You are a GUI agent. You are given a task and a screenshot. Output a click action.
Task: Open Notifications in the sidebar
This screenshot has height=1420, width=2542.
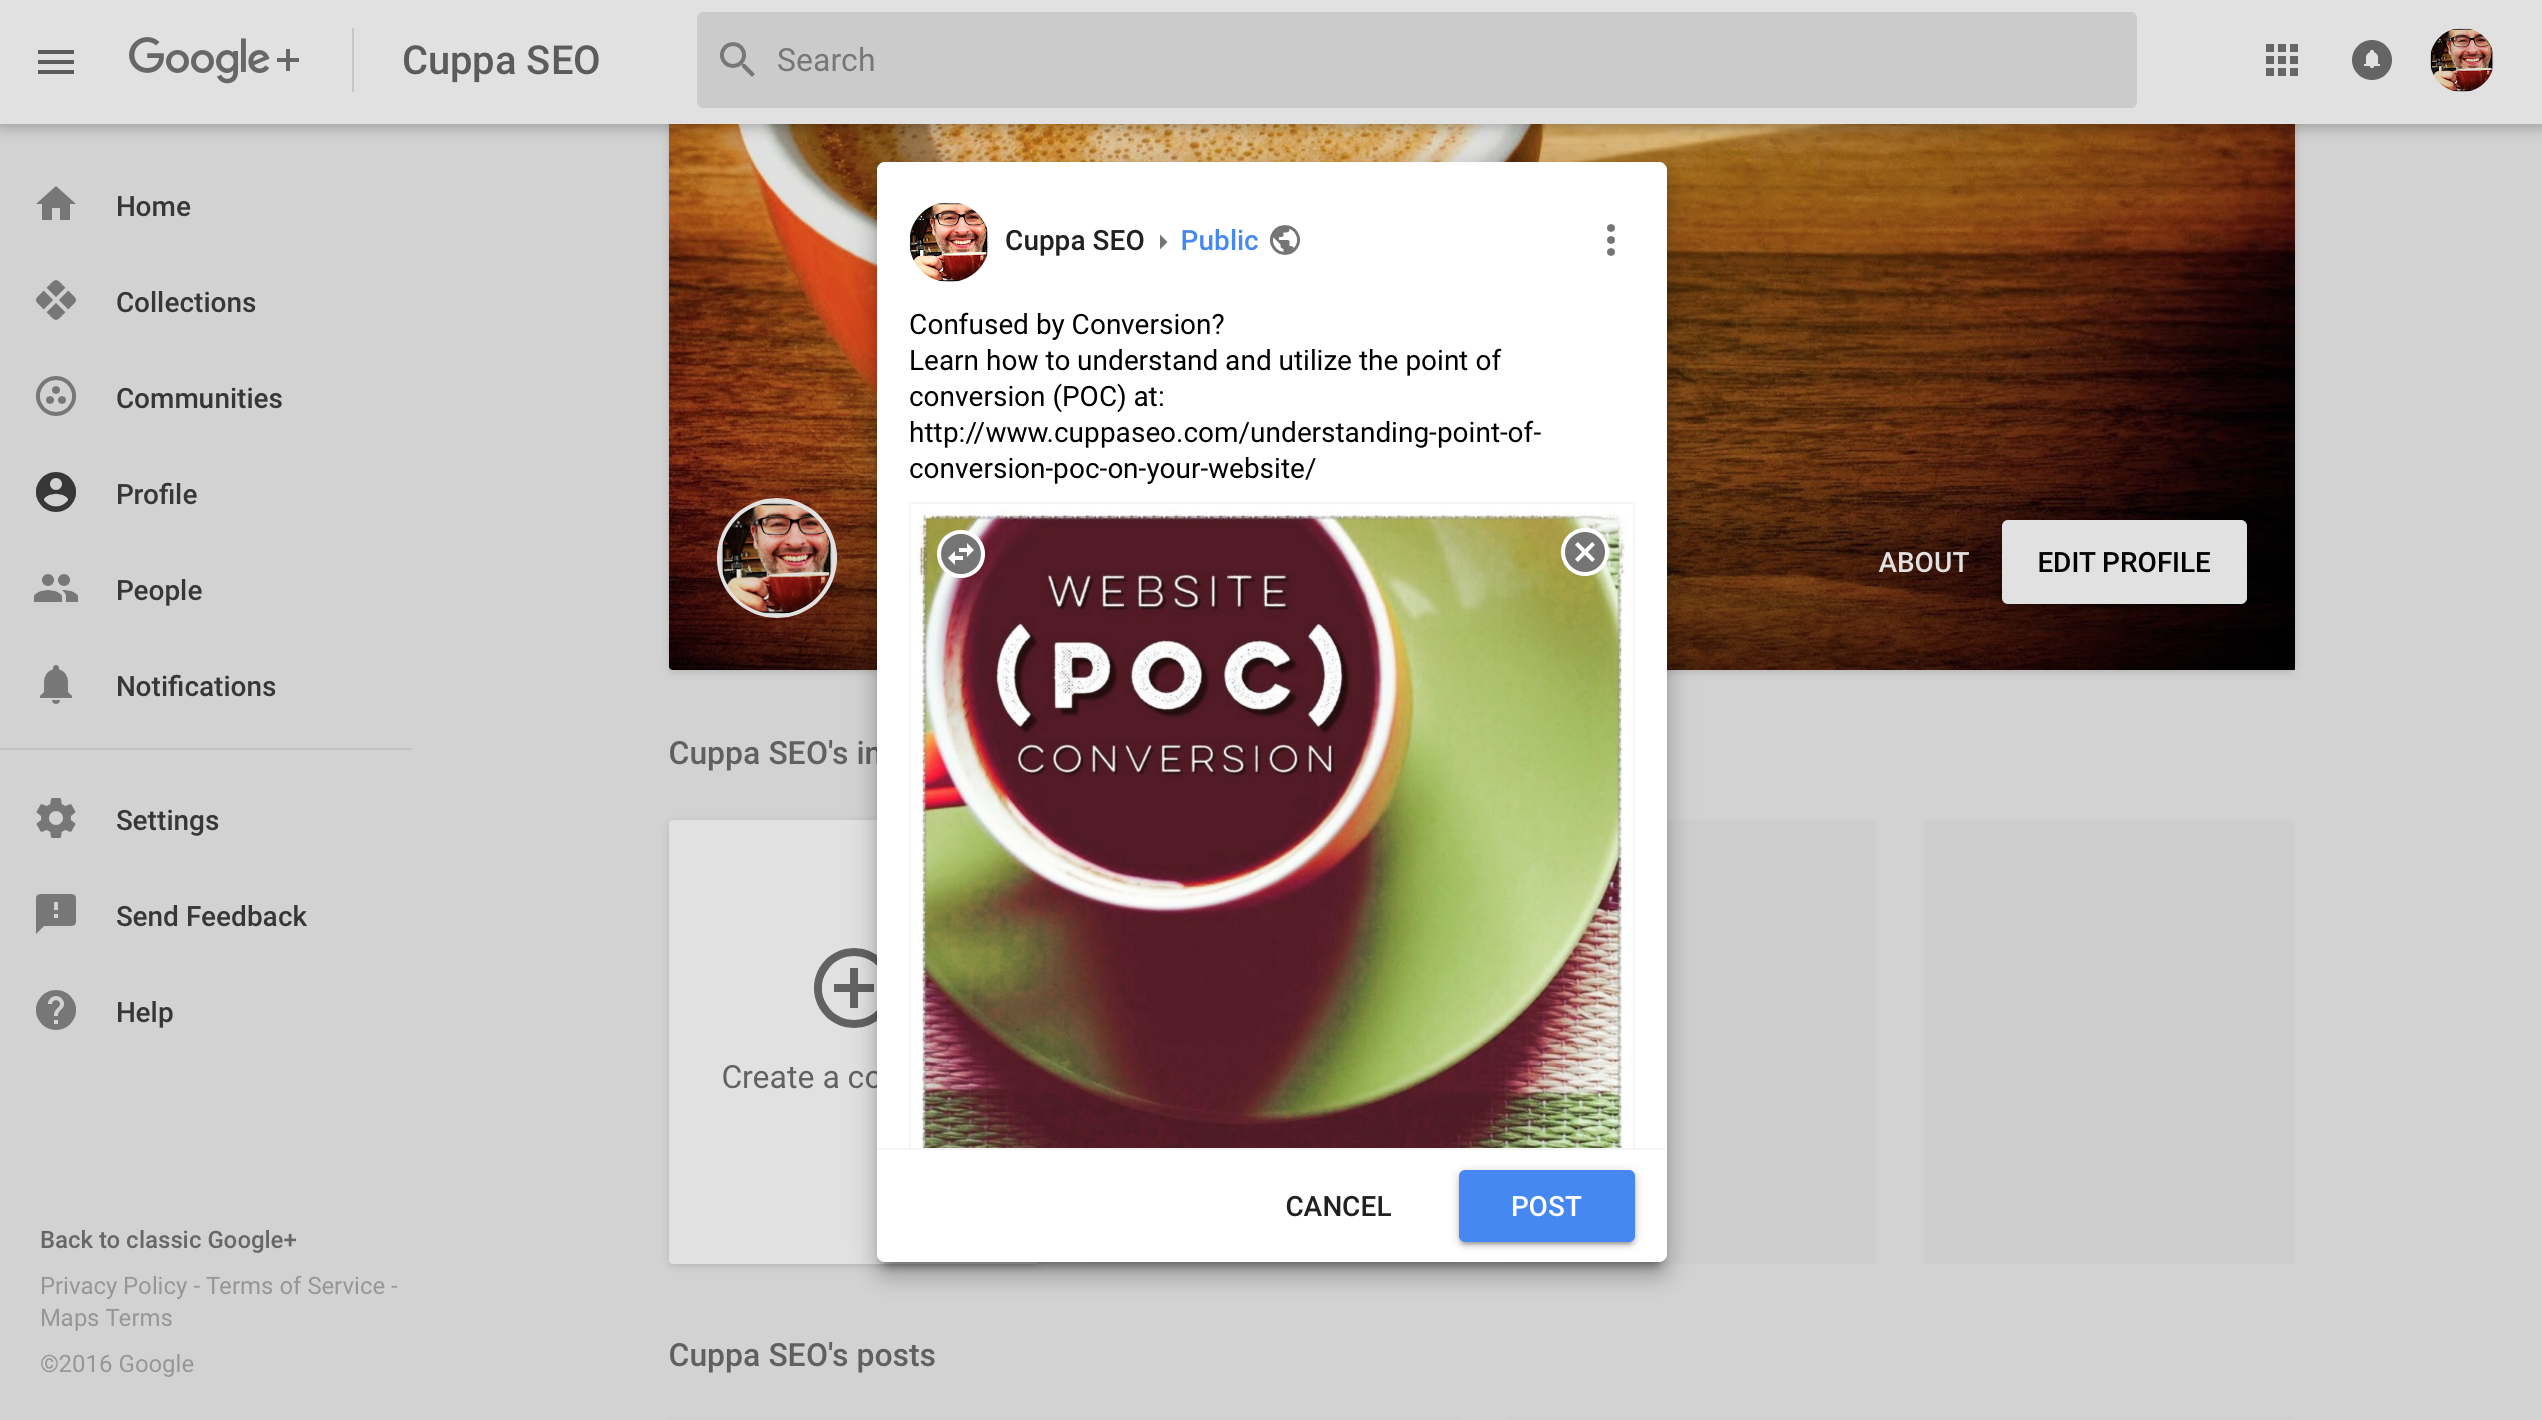[x=196, y=686]
